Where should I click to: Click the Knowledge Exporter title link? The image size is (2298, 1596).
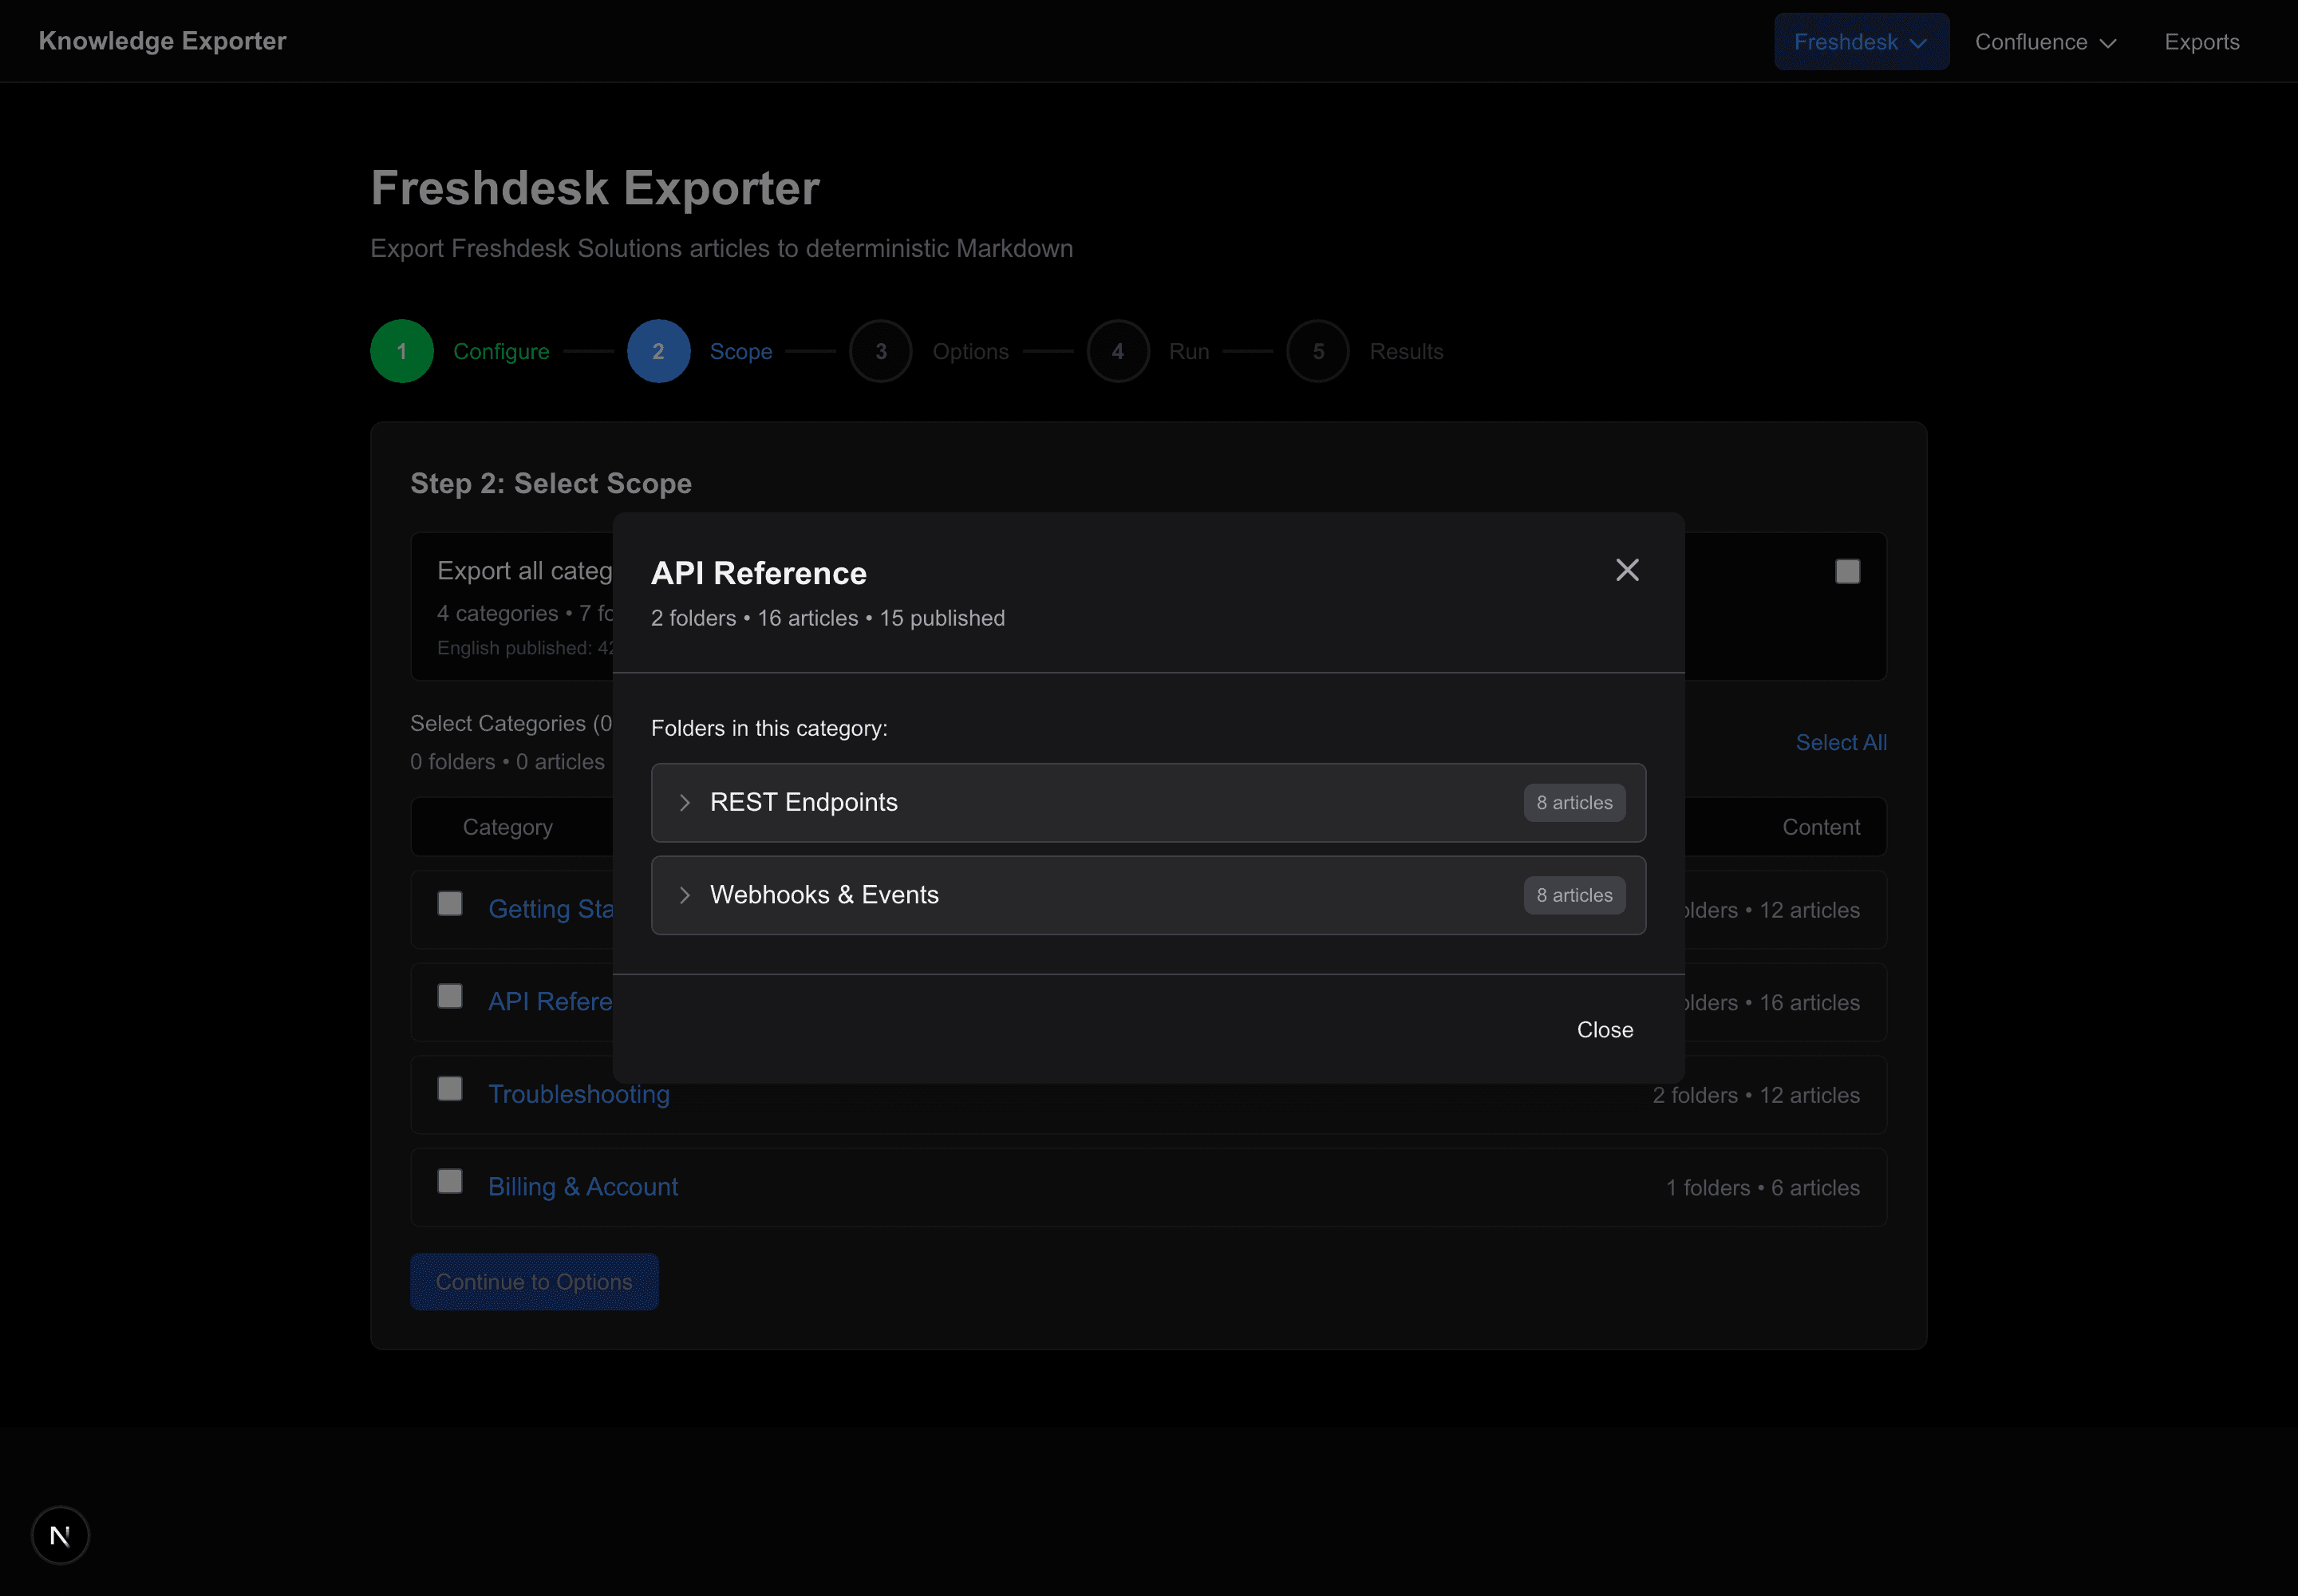pyautogui.click(x=163, y=41)
